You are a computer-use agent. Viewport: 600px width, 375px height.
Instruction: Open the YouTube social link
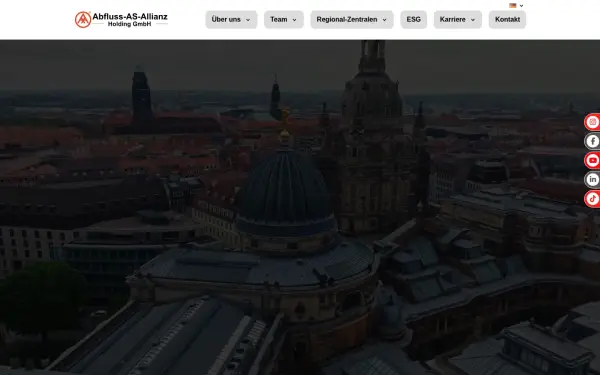point(592,160)
